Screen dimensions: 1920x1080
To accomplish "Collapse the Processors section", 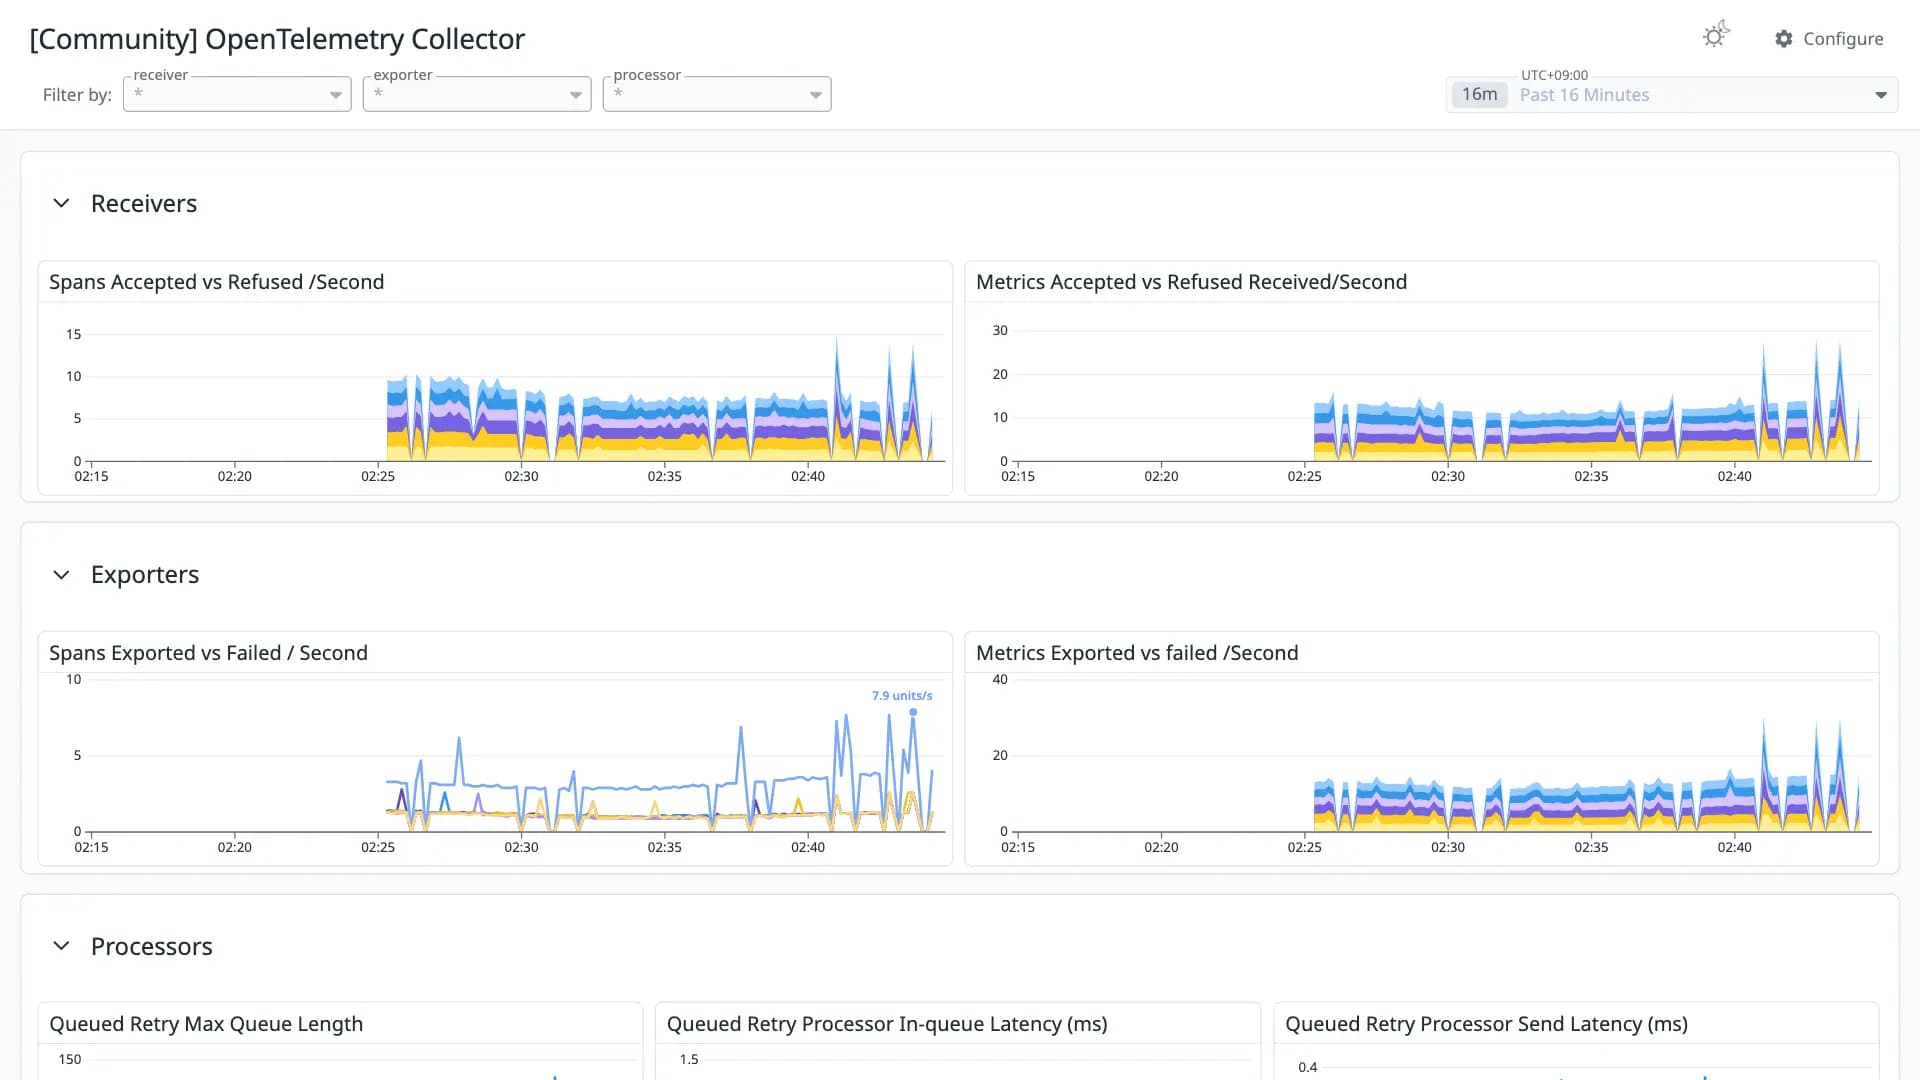I will pyautogui.click(x=61, y=946).
